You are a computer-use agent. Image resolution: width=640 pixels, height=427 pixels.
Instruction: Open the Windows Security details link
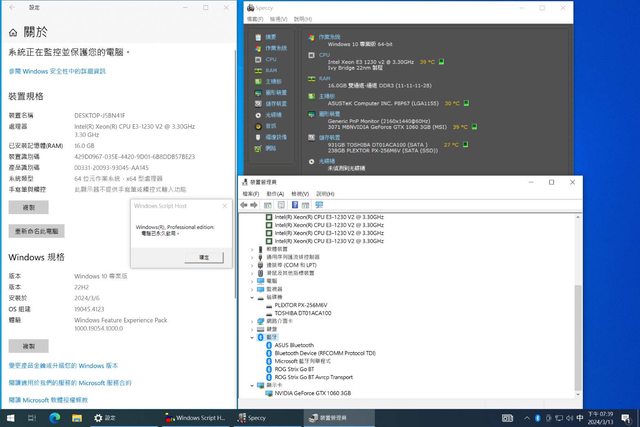click(x=57, y=71)
